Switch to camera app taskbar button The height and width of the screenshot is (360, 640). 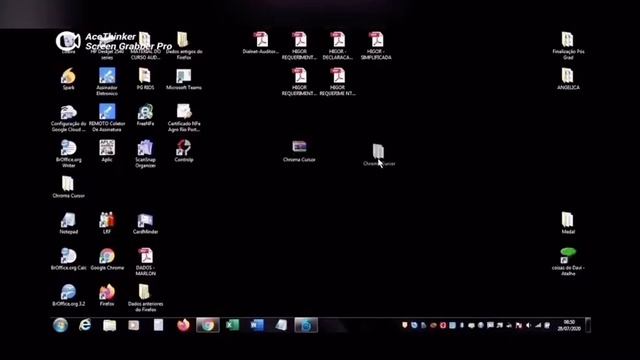point(306,325)
